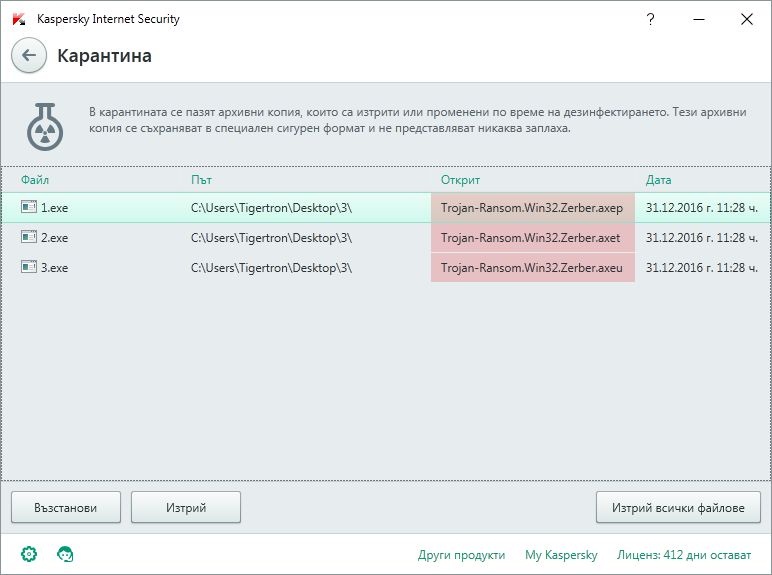Click the file icon for 2.exe
772x575 pixels.
29,237
